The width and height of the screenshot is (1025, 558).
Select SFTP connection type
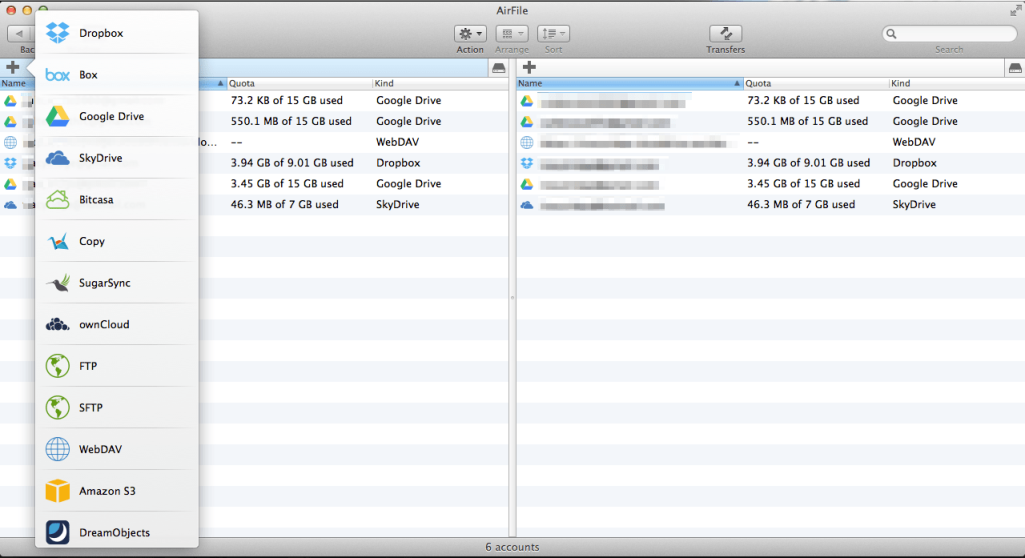point(116,408)
